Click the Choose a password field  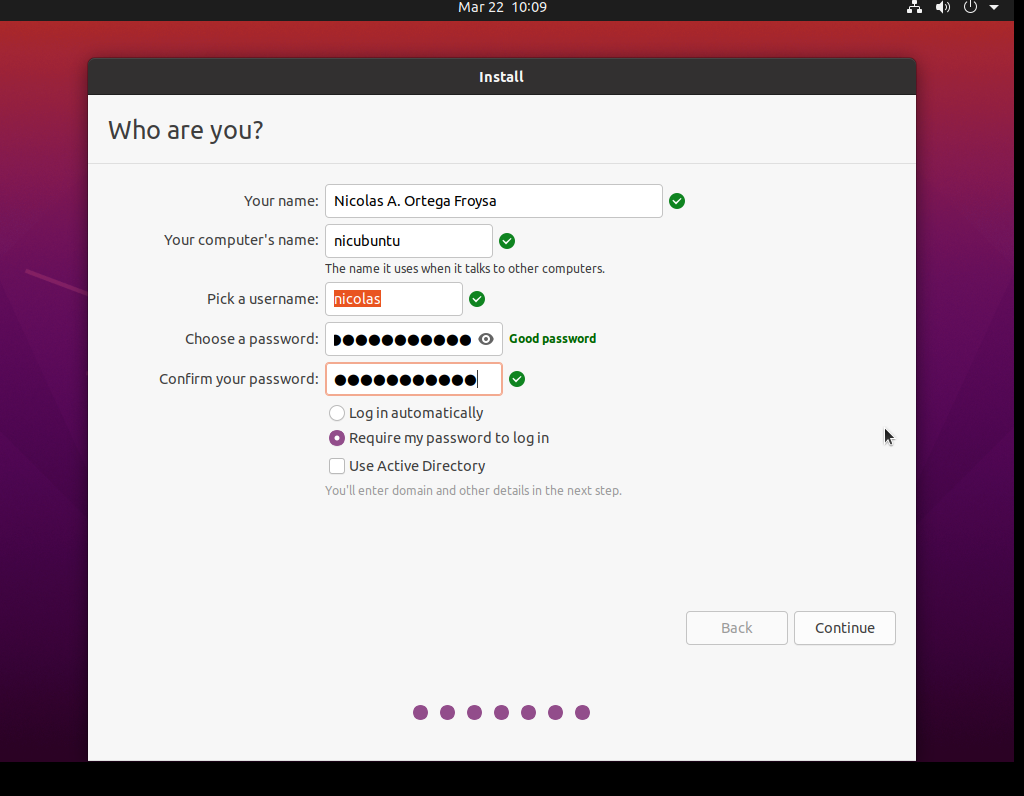pyautogui.click(x=414, y=339)
